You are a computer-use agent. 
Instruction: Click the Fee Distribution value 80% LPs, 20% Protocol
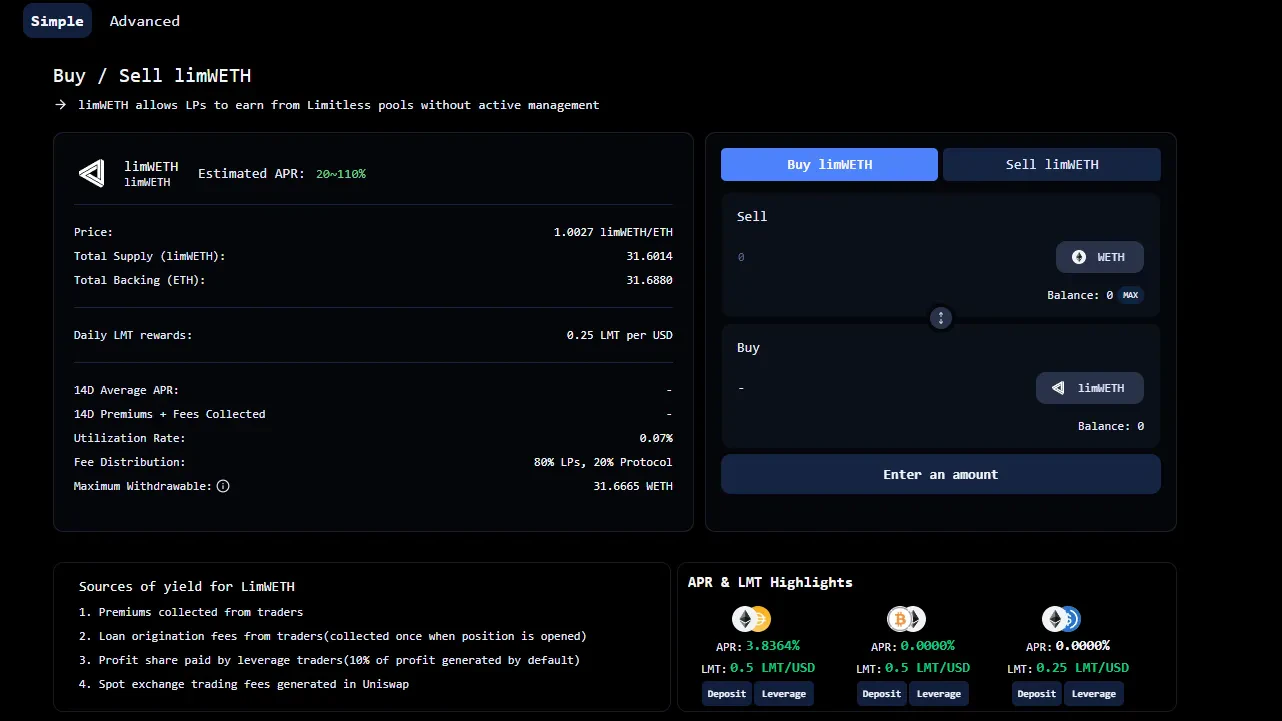[x=603, y=462]
